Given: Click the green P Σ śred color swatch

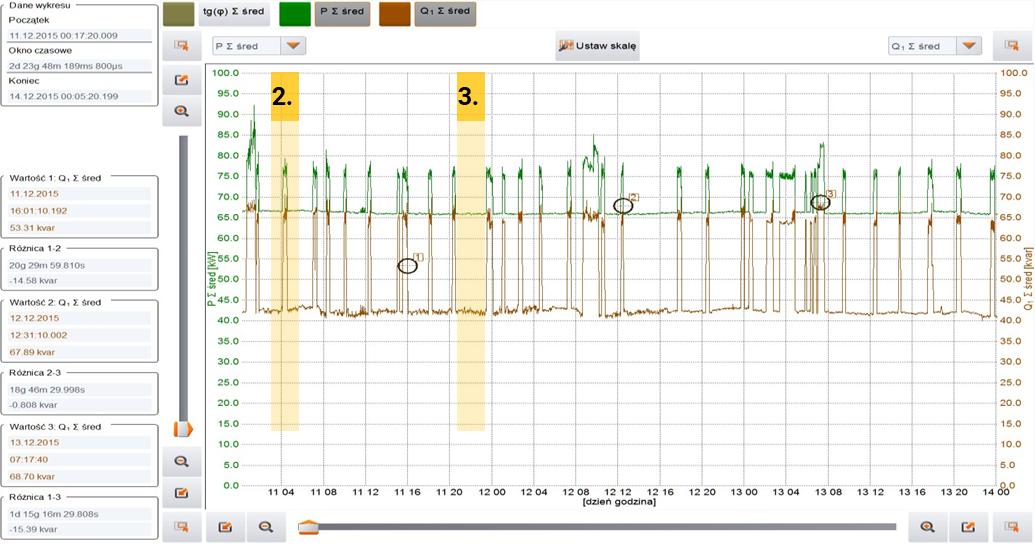Looking at the screenshot, I should (294, 14).
